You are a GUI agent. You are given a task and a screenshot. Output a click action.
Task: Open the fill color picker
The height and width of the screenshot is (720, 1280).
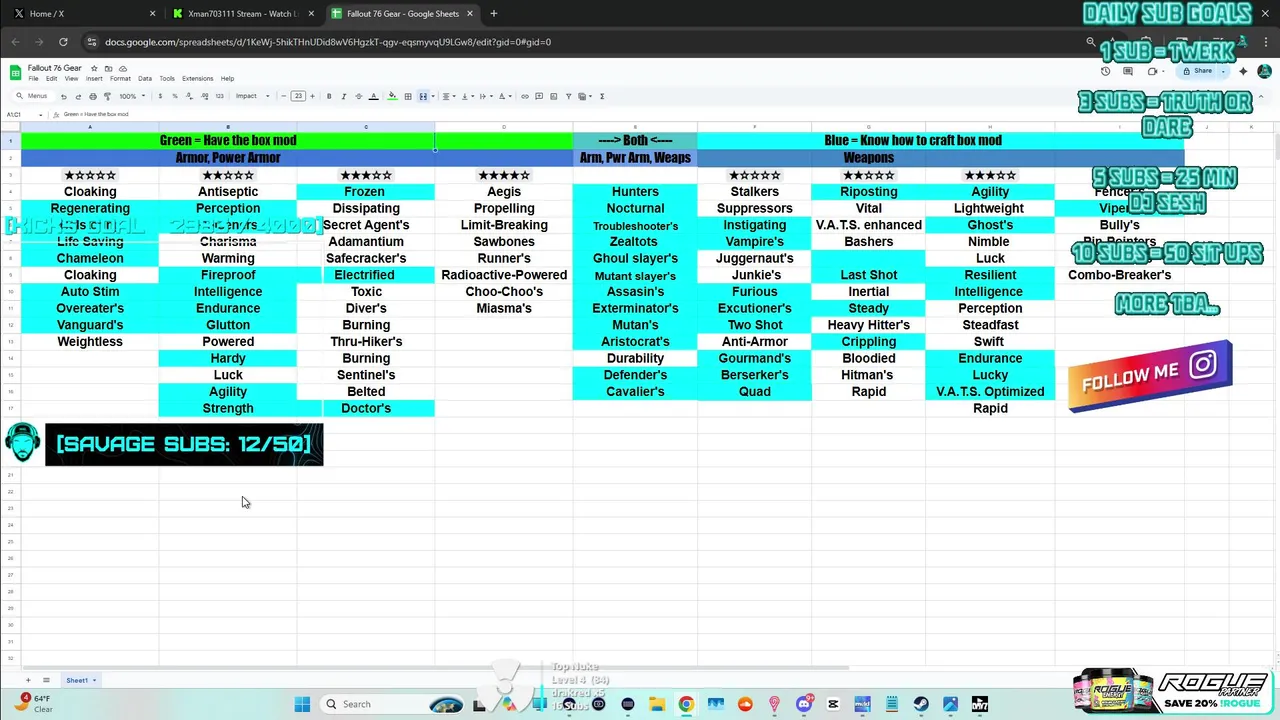pos(392,96)
